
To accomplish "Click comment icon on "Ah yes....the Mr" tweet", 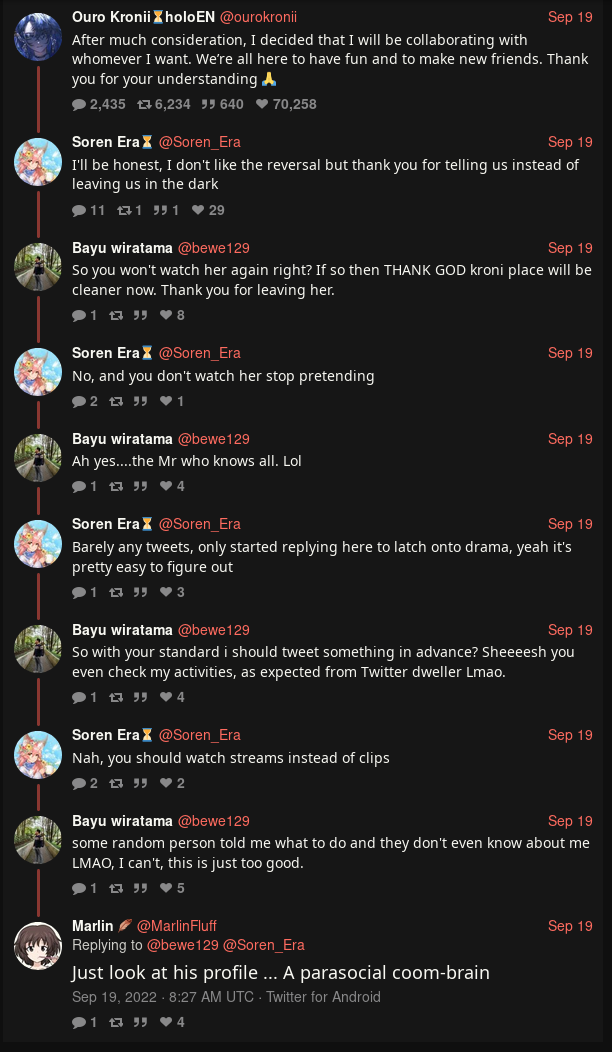I will 79,486.
